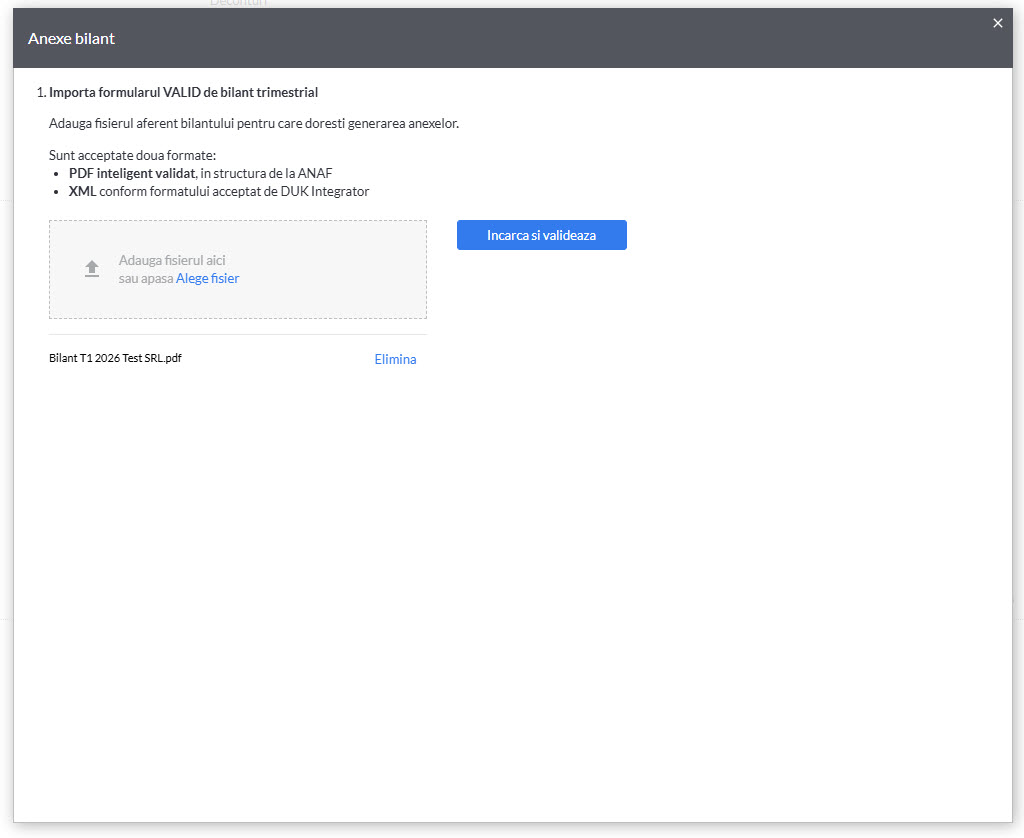The width and height of the screenshot is (1024, 838).
Task: Click the ANAF word in the PDF bullet
Action: coord(315,173)
